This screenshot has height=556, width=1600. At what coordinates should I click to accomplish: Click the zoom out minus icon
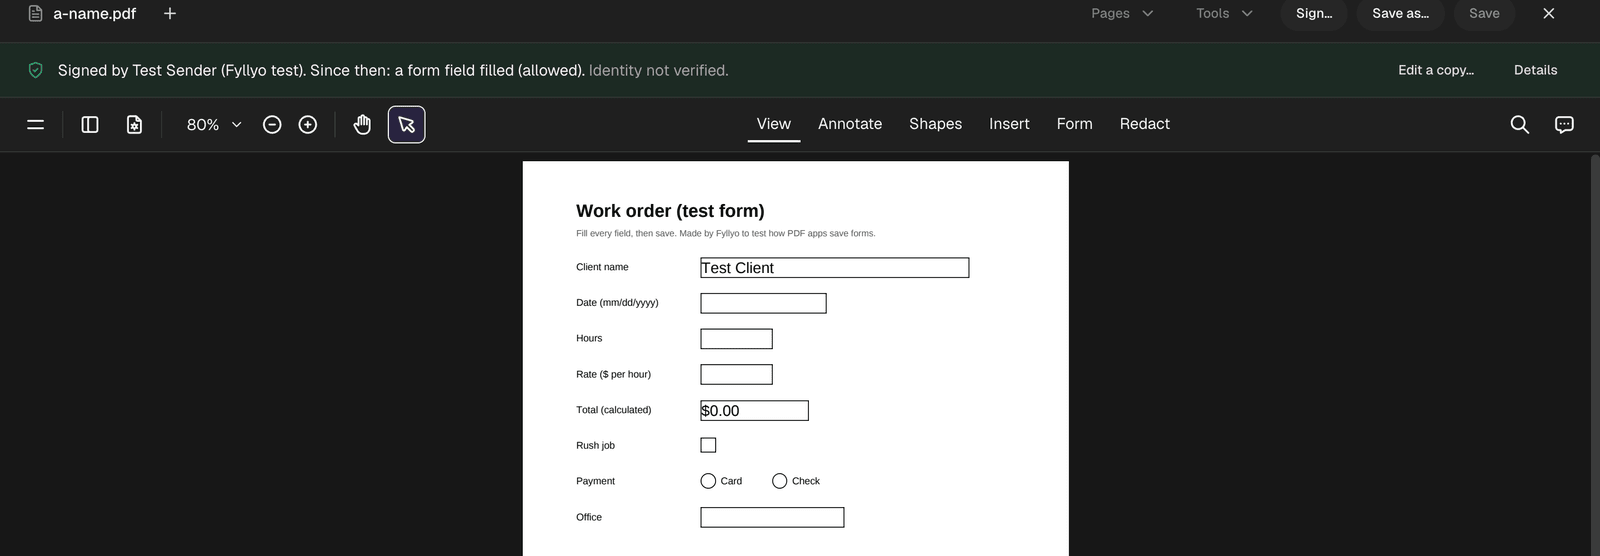coord(272,125)
